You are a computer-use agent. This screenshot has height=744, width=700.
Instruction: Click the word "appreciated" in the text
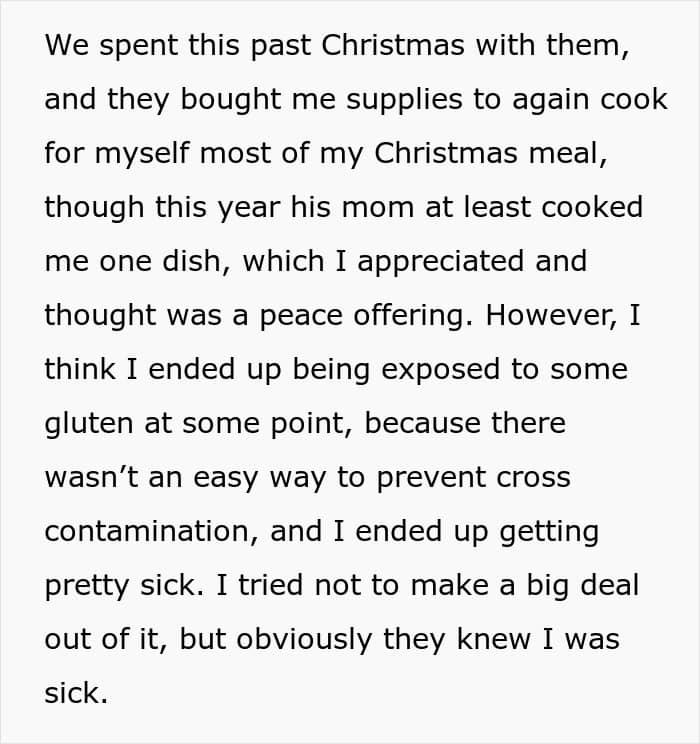440,262
